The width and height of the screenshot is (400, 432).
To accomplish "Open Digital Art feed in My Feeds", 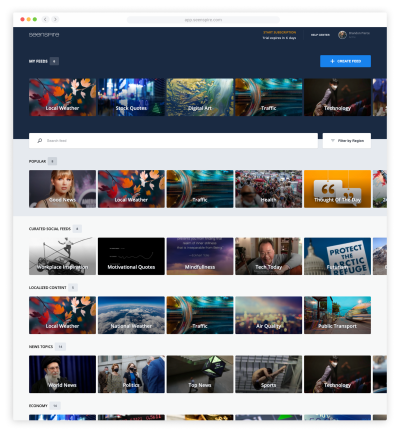I will click(x=200, y=97).
